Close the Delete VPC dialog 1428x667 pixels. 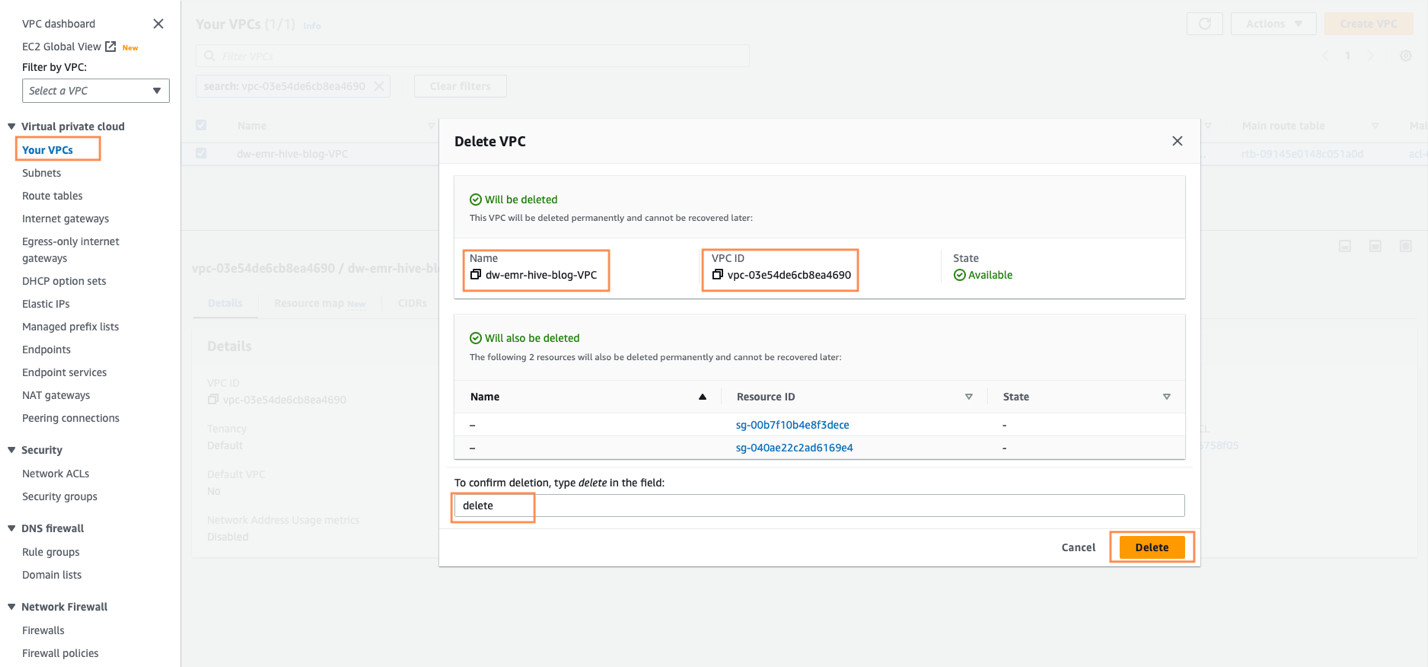(1177, 141)
